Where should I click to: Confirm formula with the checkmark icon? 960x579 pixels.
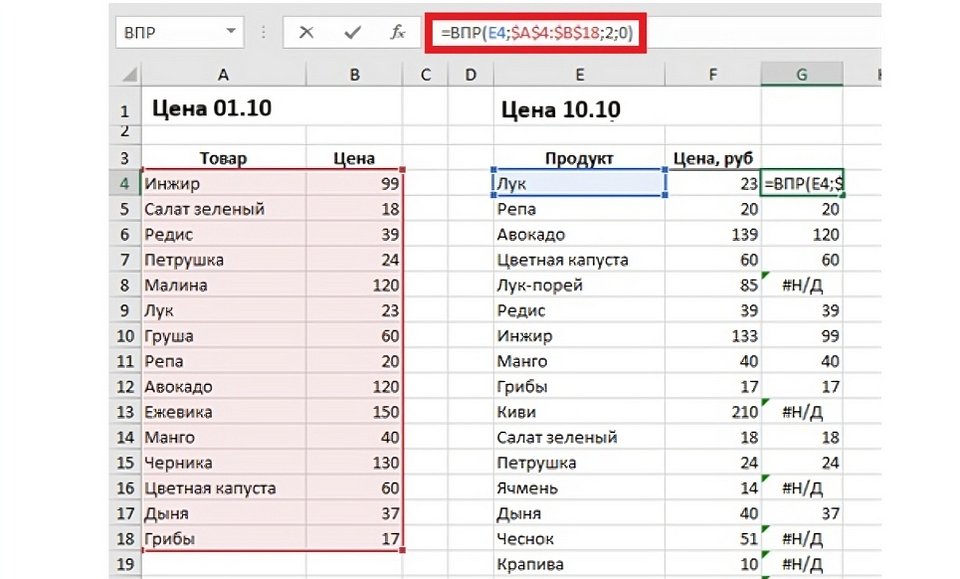pyautogui.click(x=352, y=33)
